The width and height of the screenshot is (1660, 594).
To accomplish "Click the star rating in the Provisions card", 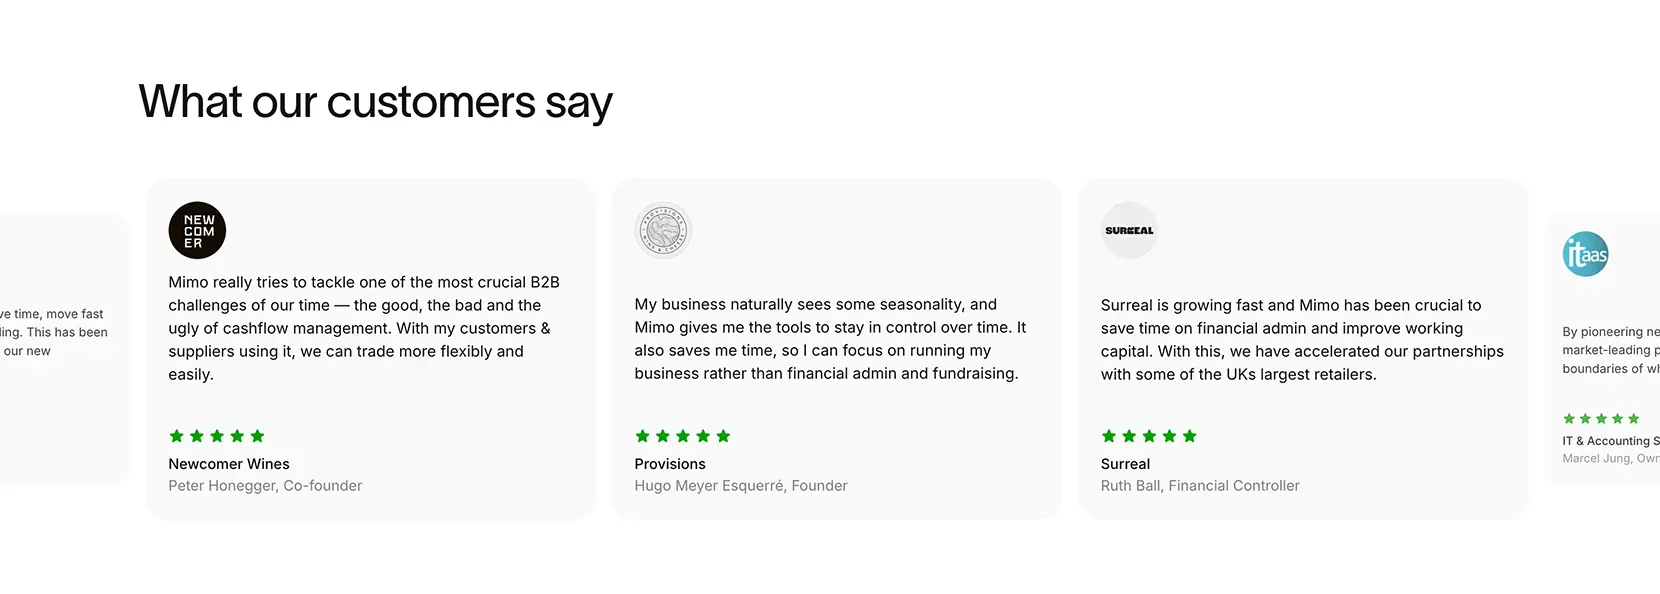I will pos(683,436).
